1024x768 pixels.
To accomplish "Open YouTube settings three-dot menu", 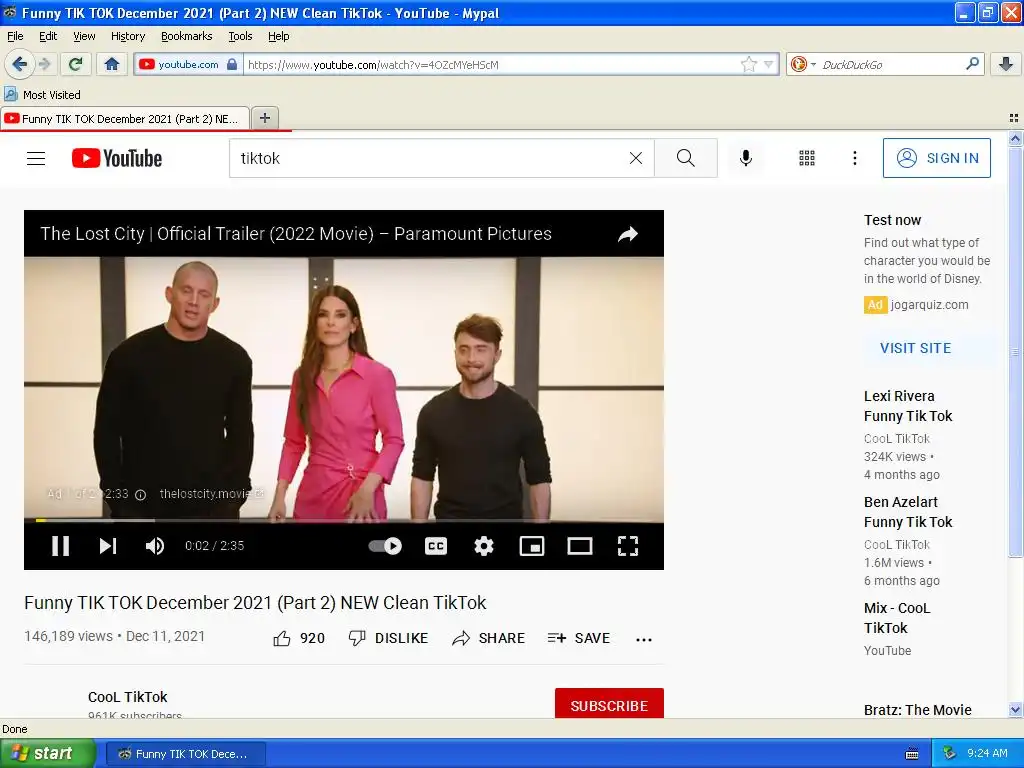I will pyautogui.click(x=854, y=158).
